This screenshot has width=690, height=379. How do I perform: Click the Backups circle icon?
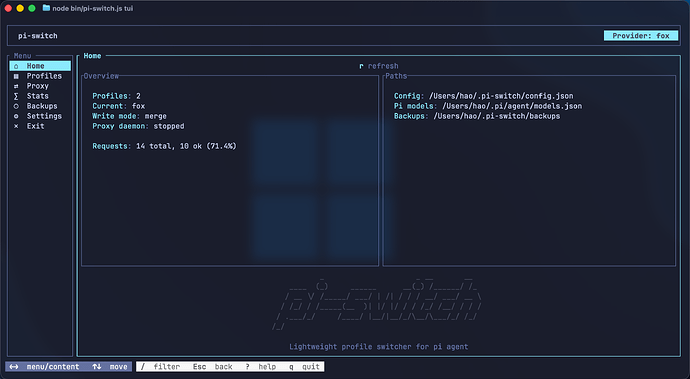(x=16, y=106)
